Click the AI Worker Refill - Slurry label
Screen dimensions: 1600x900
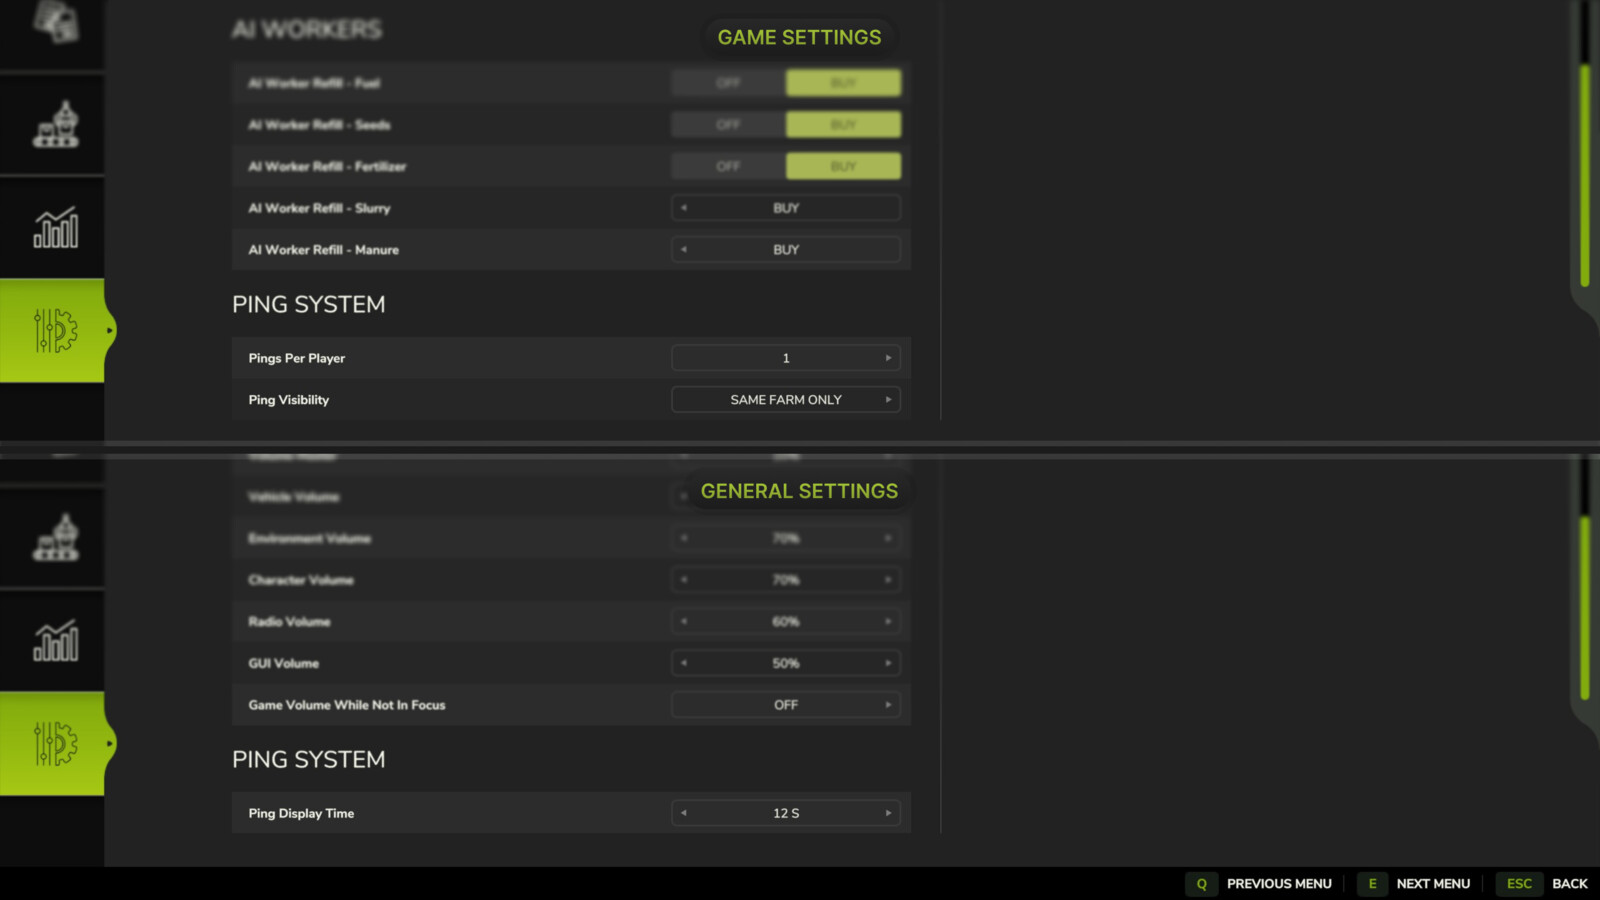click(319, 208)
